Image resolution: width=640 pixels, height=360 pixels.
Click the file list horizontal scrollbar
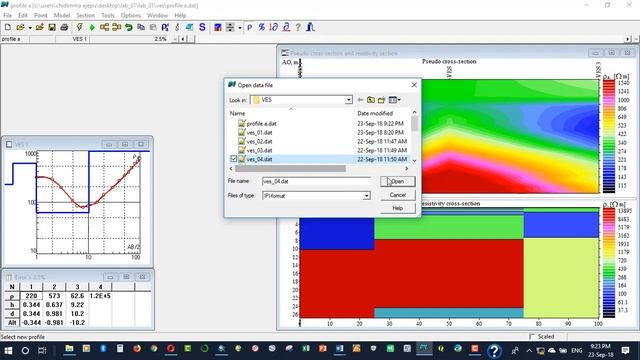click(291, 168)
